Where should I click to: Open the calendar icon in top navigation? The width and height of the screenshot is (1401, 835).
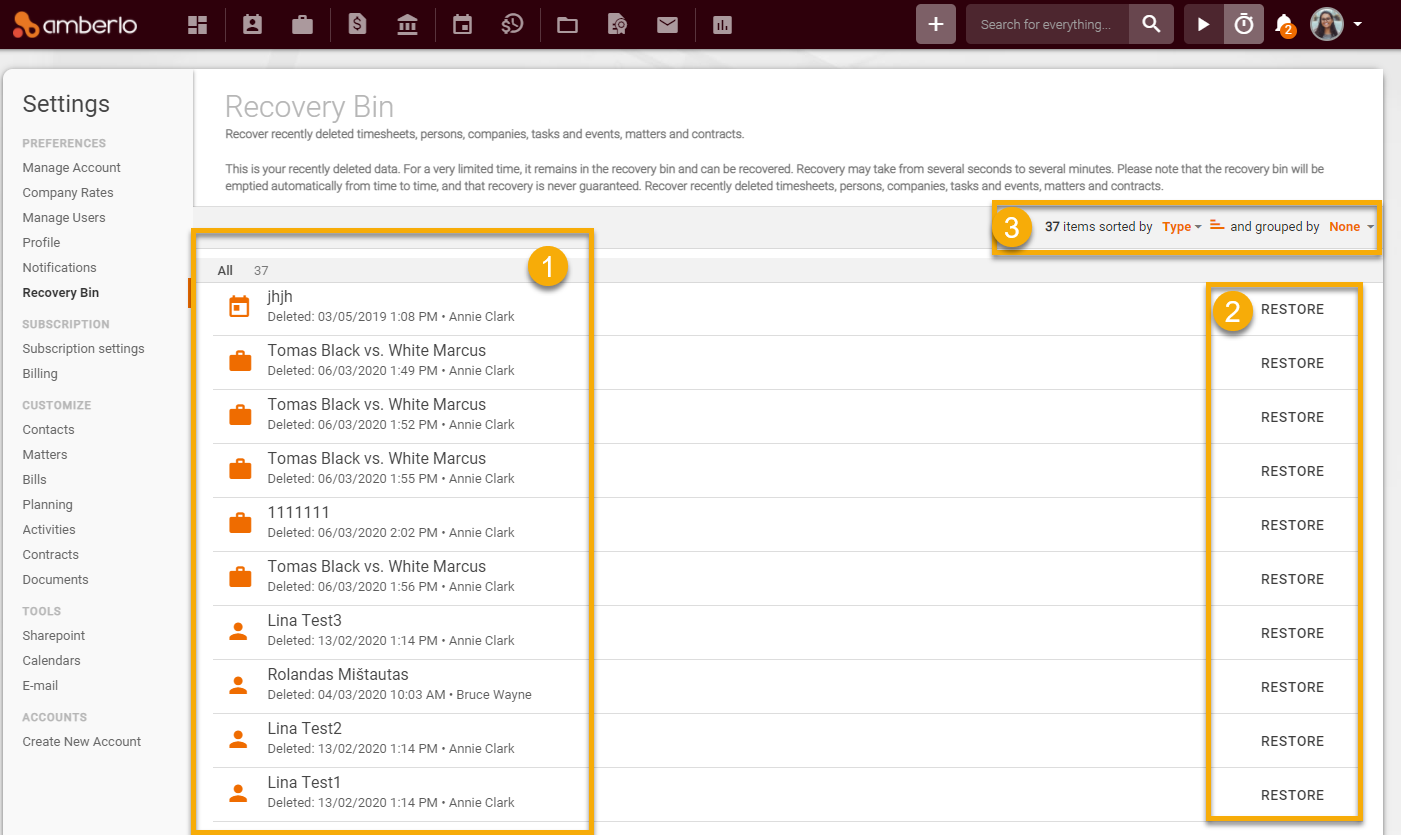pyautogui.click(x=462, y=25)
